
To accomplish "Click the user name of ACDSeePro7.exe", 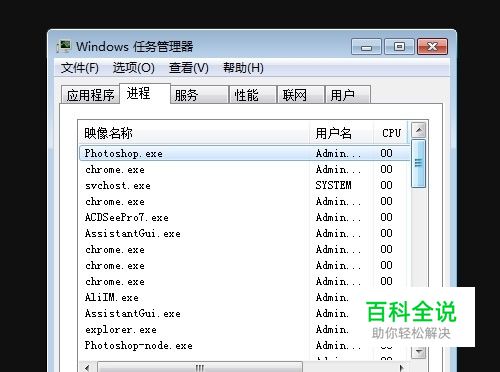I will [x=338, y=217].
